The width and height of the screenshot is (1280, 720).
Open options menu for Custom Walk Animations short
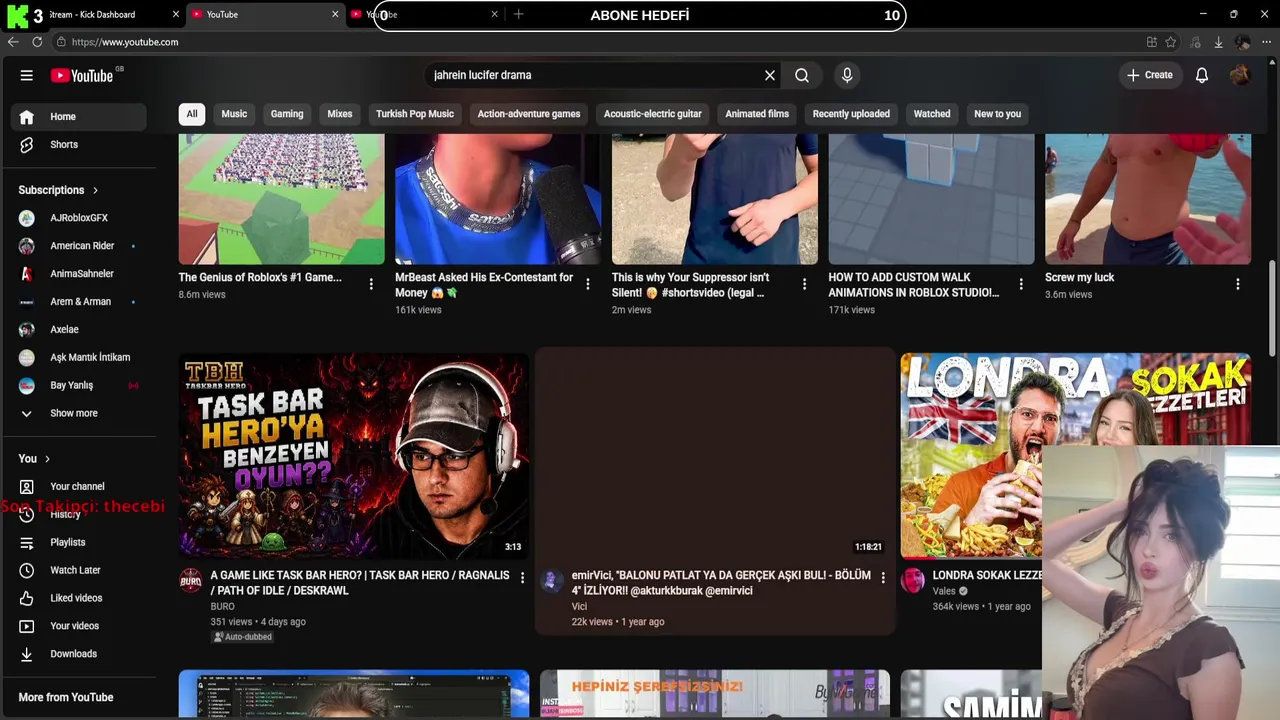[x=1021, y=284]
